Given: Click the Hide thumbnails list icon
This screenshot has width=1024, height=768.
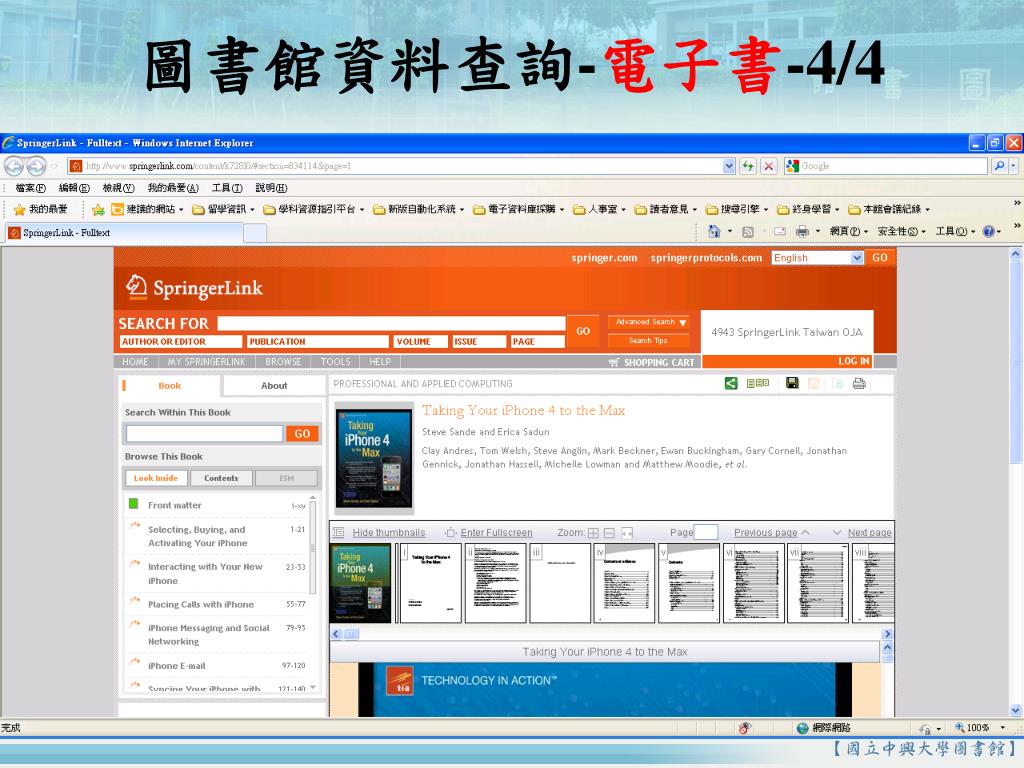Looking at the screenshot, I should tap(338, 532).
